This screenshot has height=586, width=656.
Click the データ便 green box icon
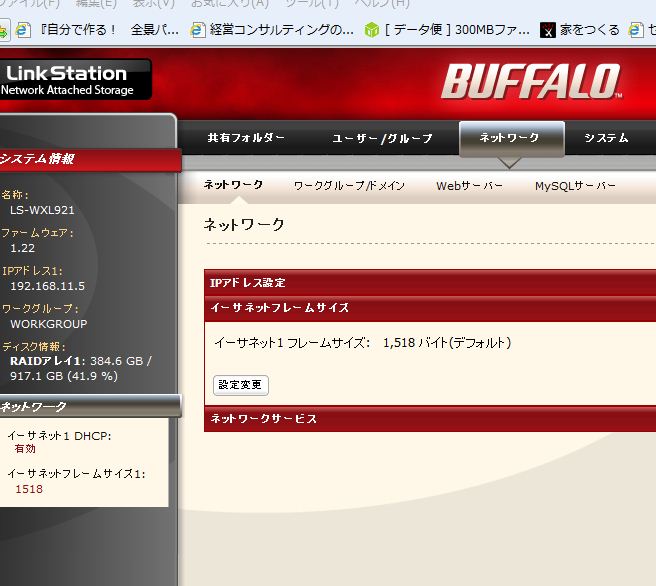point(372,30)
